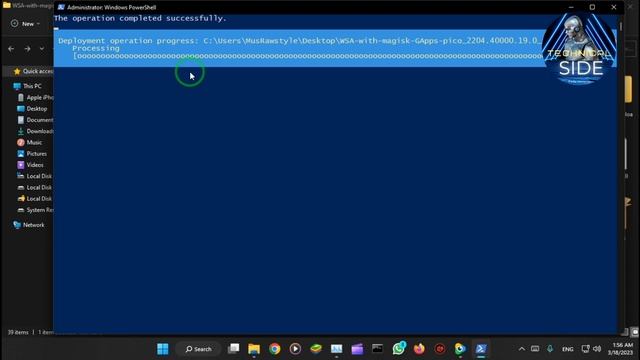Open the black terminal taskbar icon
The width and height of the screenshot is (640, 360).
(x=378, y=349)
